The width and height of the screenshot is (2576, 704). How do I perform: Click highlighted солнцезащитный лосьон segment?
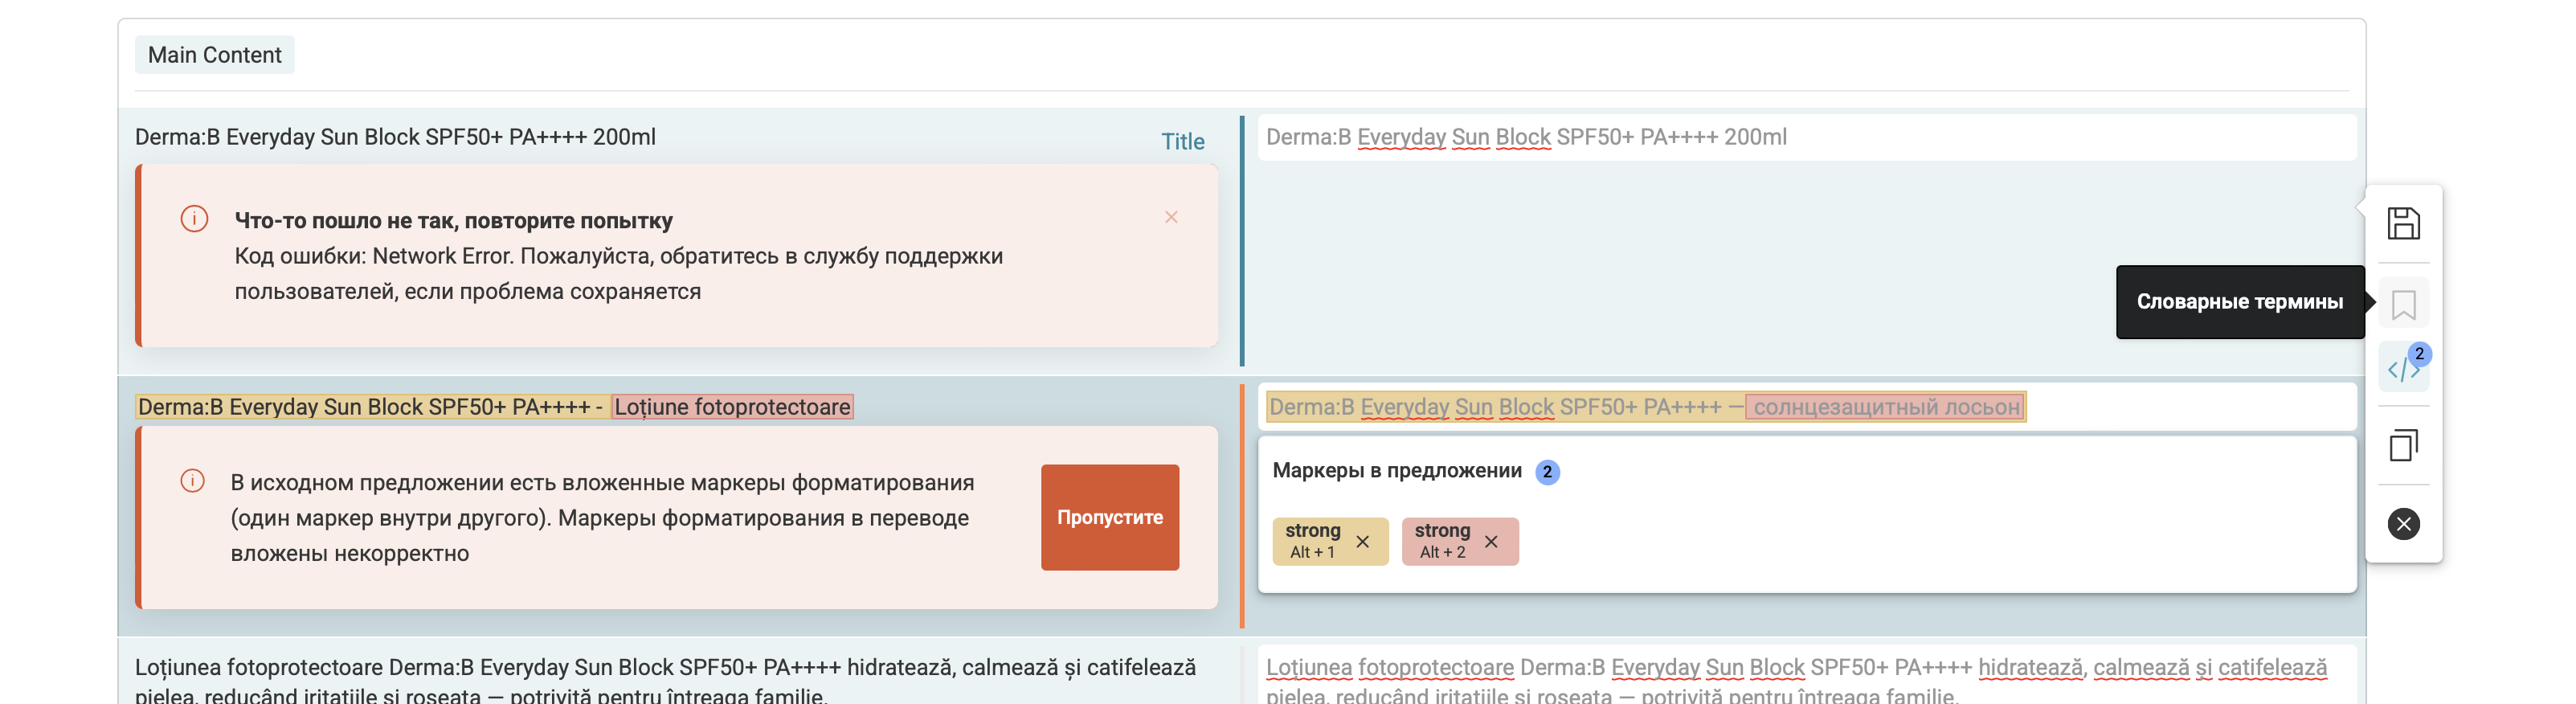tap(1885, 407)
